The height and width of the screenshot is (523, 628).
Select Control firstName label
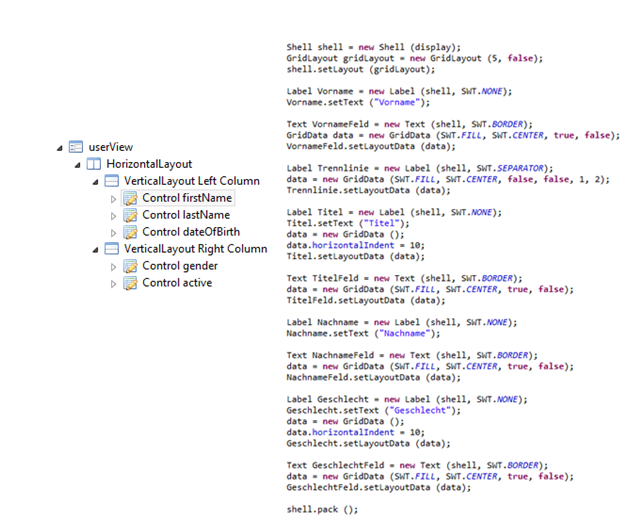pyautogui.click(x=187, y=198)
